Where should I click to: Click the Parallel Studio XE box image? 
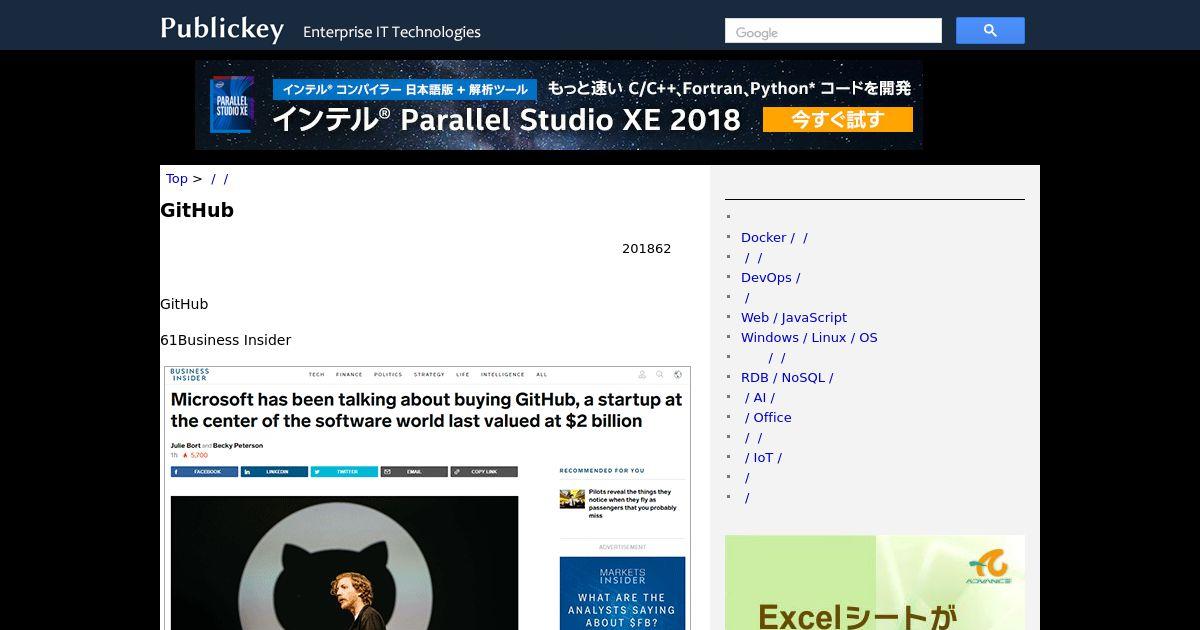point(231,105)
